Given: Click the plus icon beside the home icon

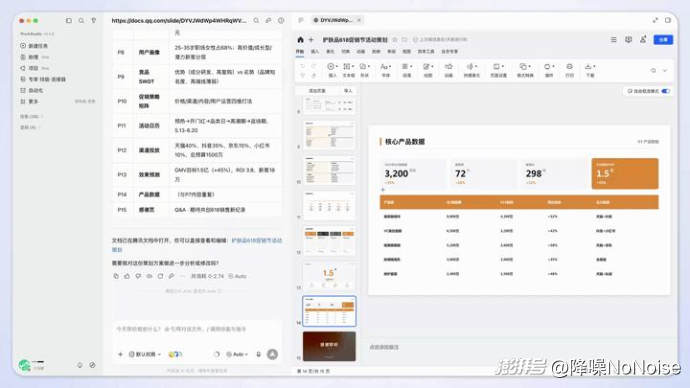Looking at the screenshot, I should point(311,40).
